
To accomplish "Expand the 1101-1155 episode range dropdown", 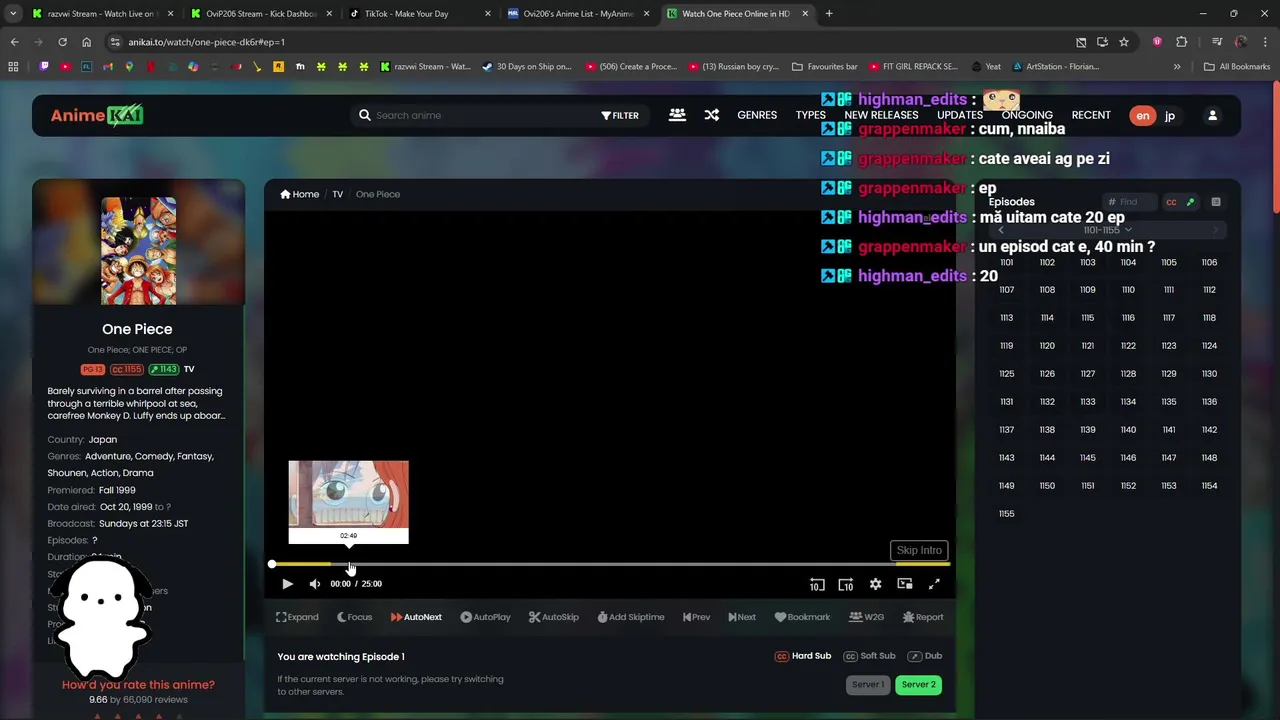I will click(x=1107, y=230).
